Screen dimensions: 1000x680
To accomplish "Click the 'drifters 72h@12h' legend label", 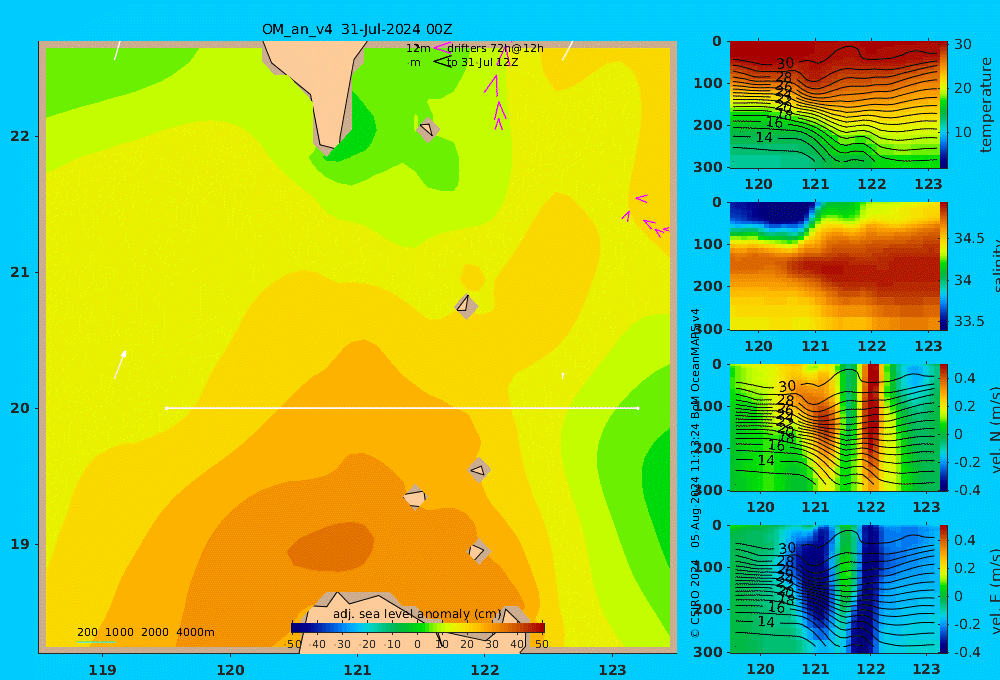I will 496,48.
